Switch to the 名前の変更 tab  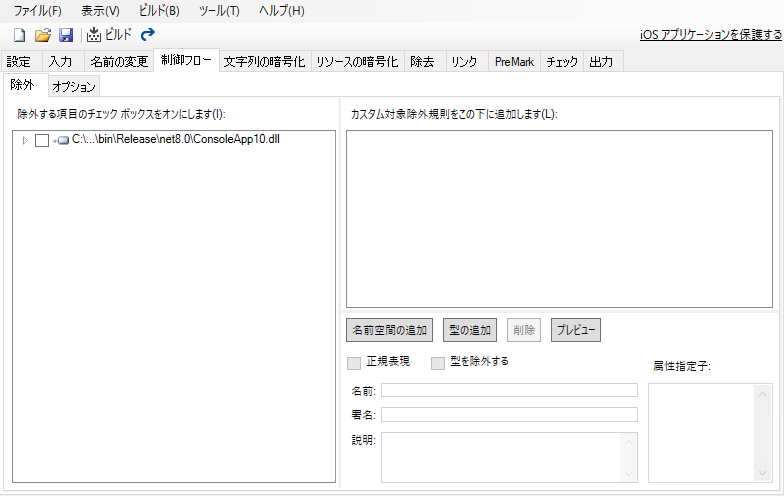118,62
